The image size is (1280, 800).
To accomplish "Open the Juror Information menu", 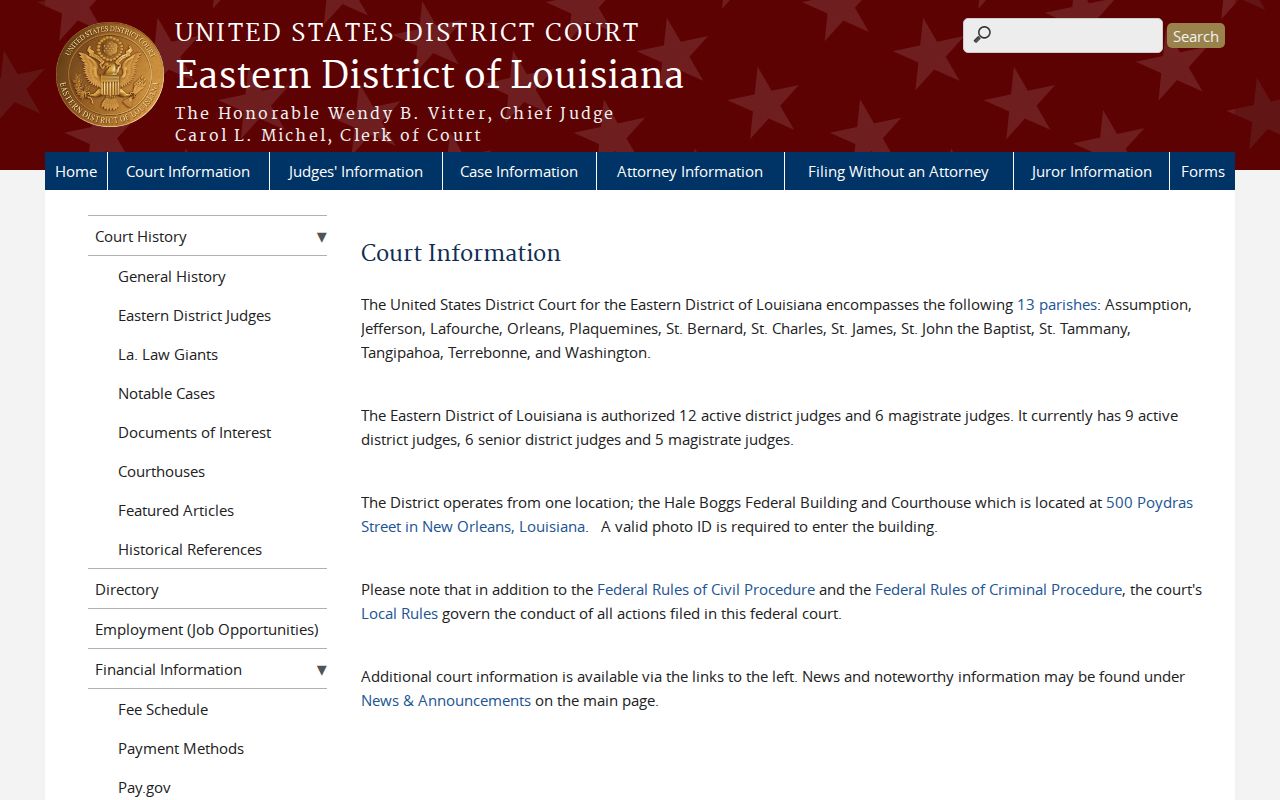I will 1091,171.
